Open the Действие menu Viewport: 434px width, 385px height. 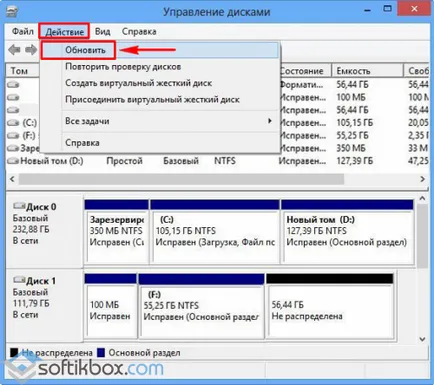64,32
